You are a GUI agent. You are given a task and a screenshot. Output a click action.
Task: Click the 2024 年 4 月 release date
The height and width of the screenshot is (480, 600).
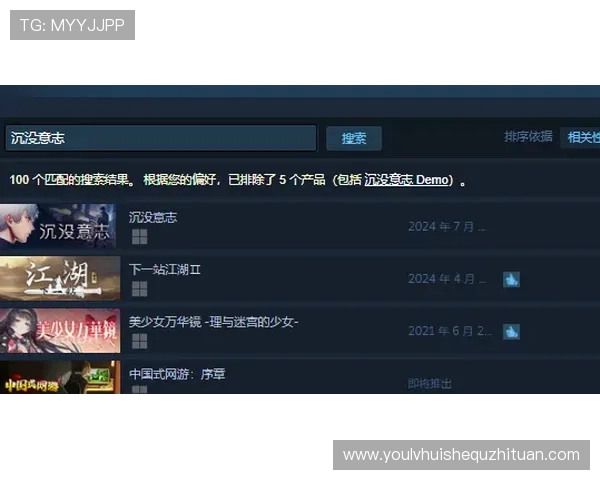coord(447,279)
